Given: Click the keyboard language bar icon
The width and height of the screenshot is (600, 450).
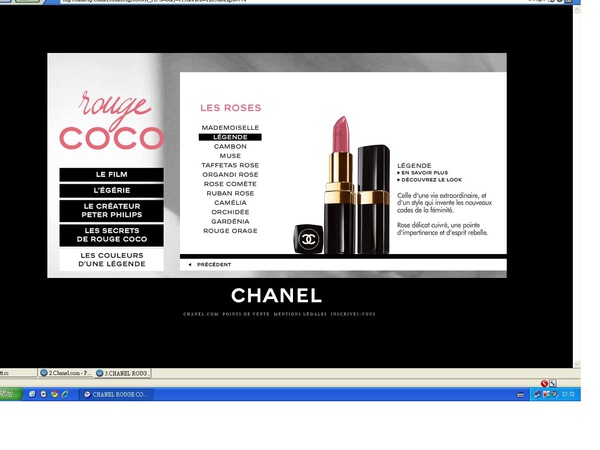Looking at the screenshot, I should [520, 395].
